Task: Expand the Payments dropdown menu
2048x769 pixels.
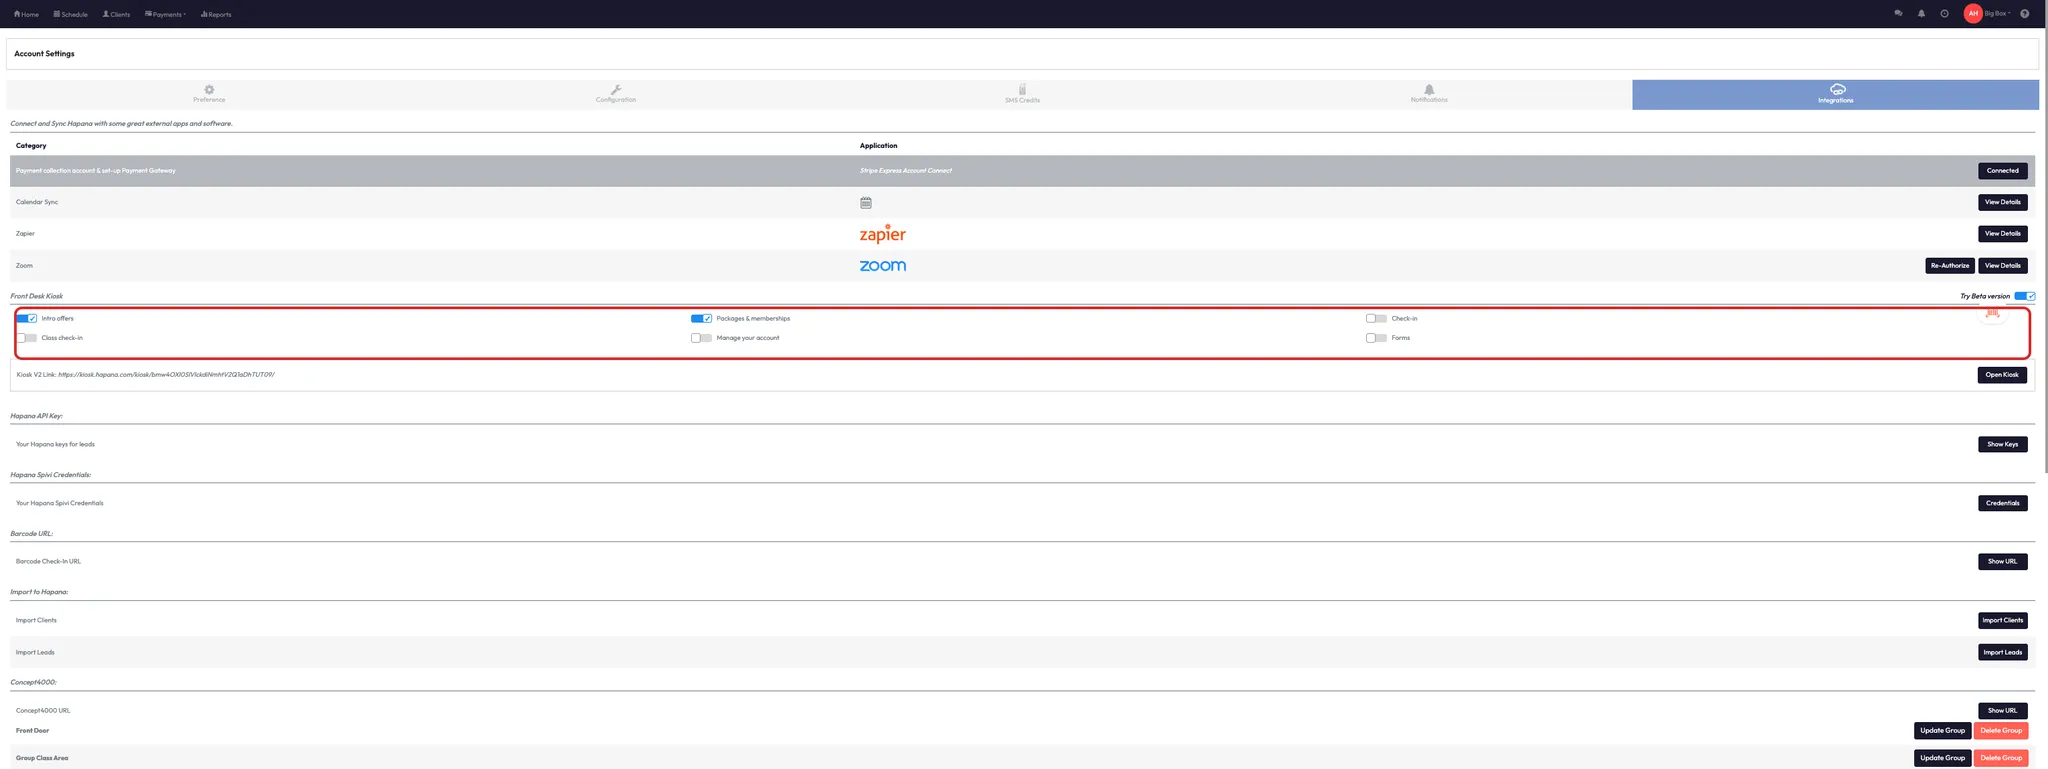Action: click(165, 14)
